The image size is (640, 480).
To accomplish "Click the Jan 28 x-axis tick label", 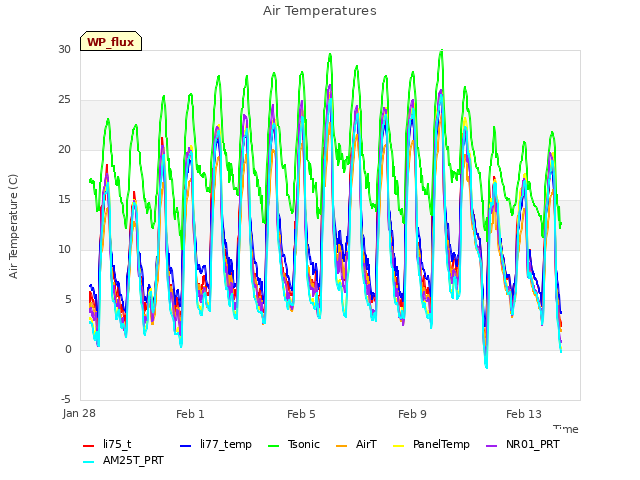I will (79, 413).
